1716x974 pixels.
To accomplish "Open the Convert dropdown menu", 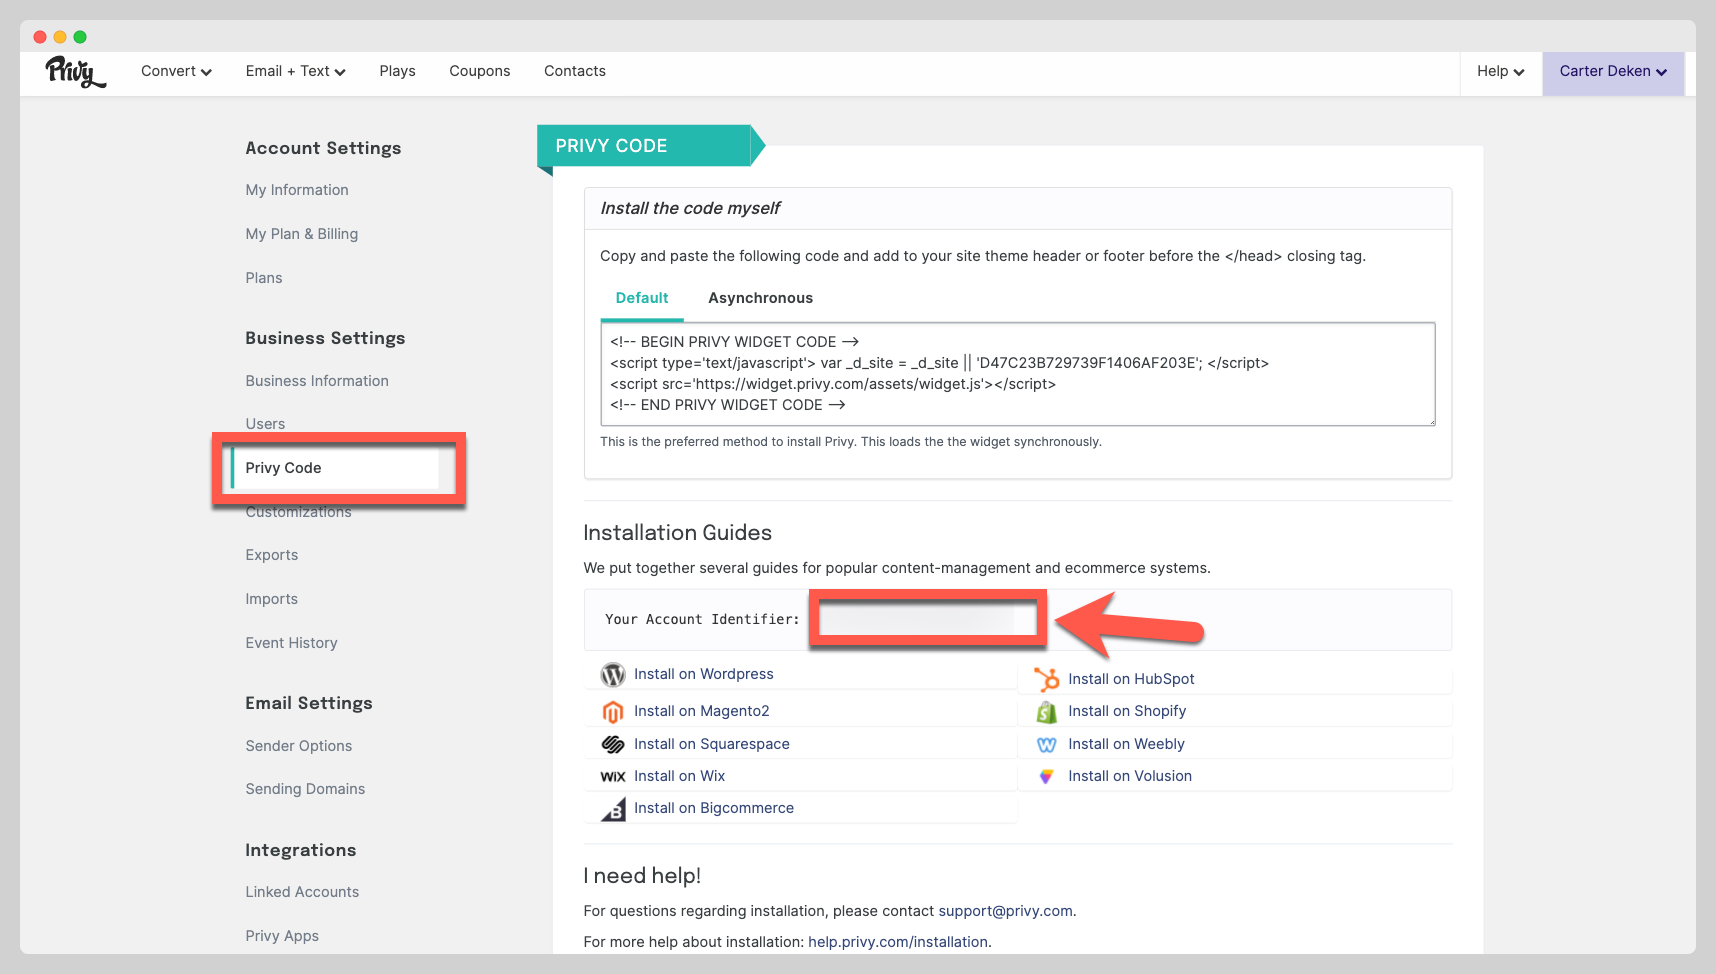I will coord(176,71).
